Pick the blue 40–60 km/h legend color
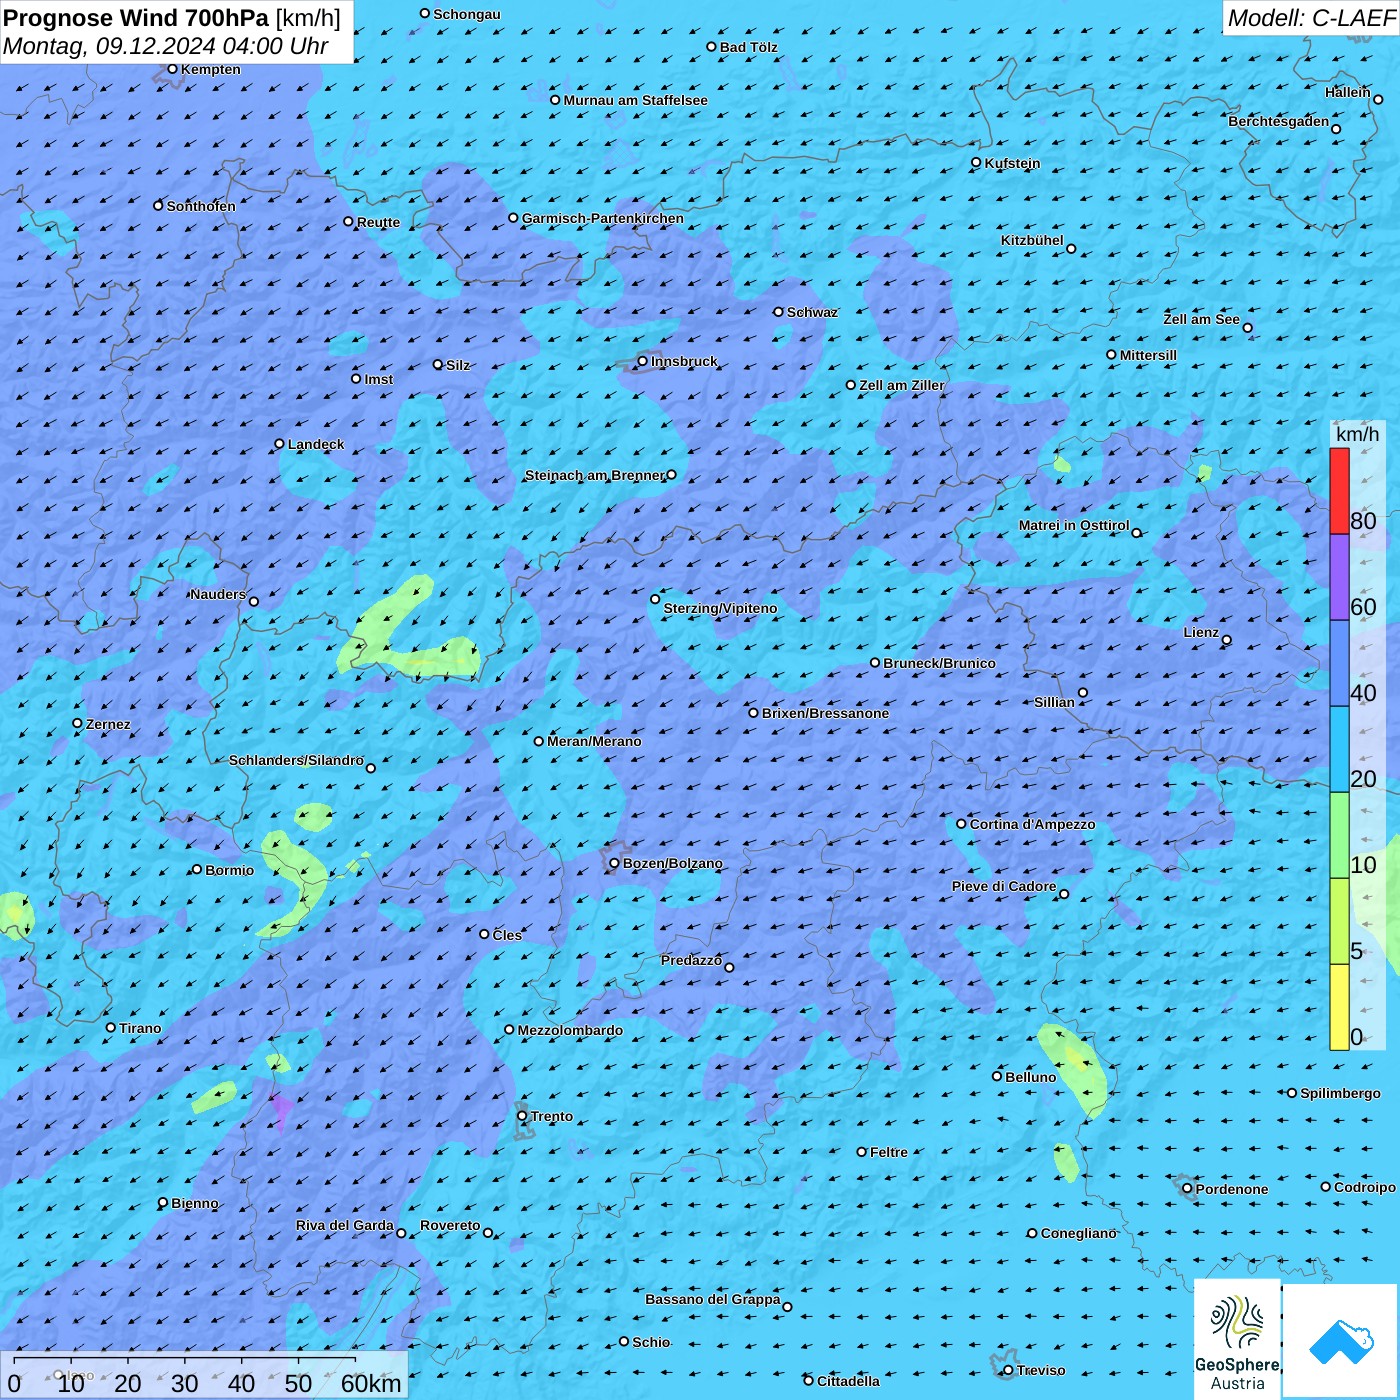The width and height of the screenshot is (1400, 1400). click(x=1339, y=664)
